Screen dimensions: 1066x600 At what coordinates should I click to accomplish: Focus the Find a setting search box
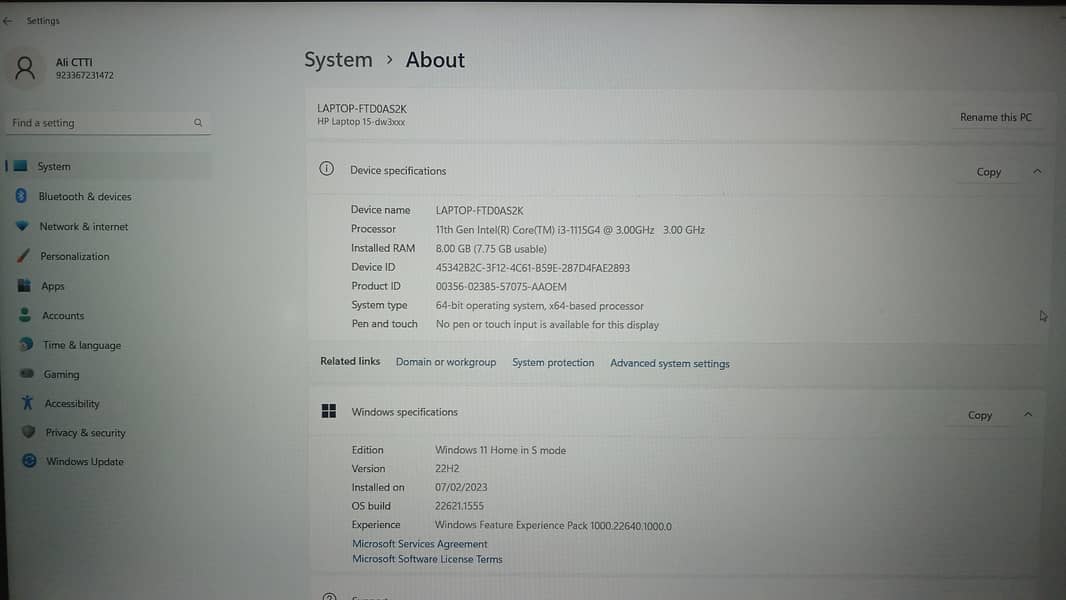coord(100,123)
